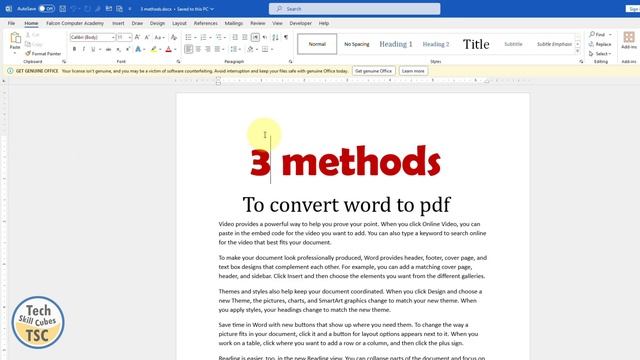The image size is (640, 360).
Task: Open the Paragraph dialog launcher
Action: (291, 62)
